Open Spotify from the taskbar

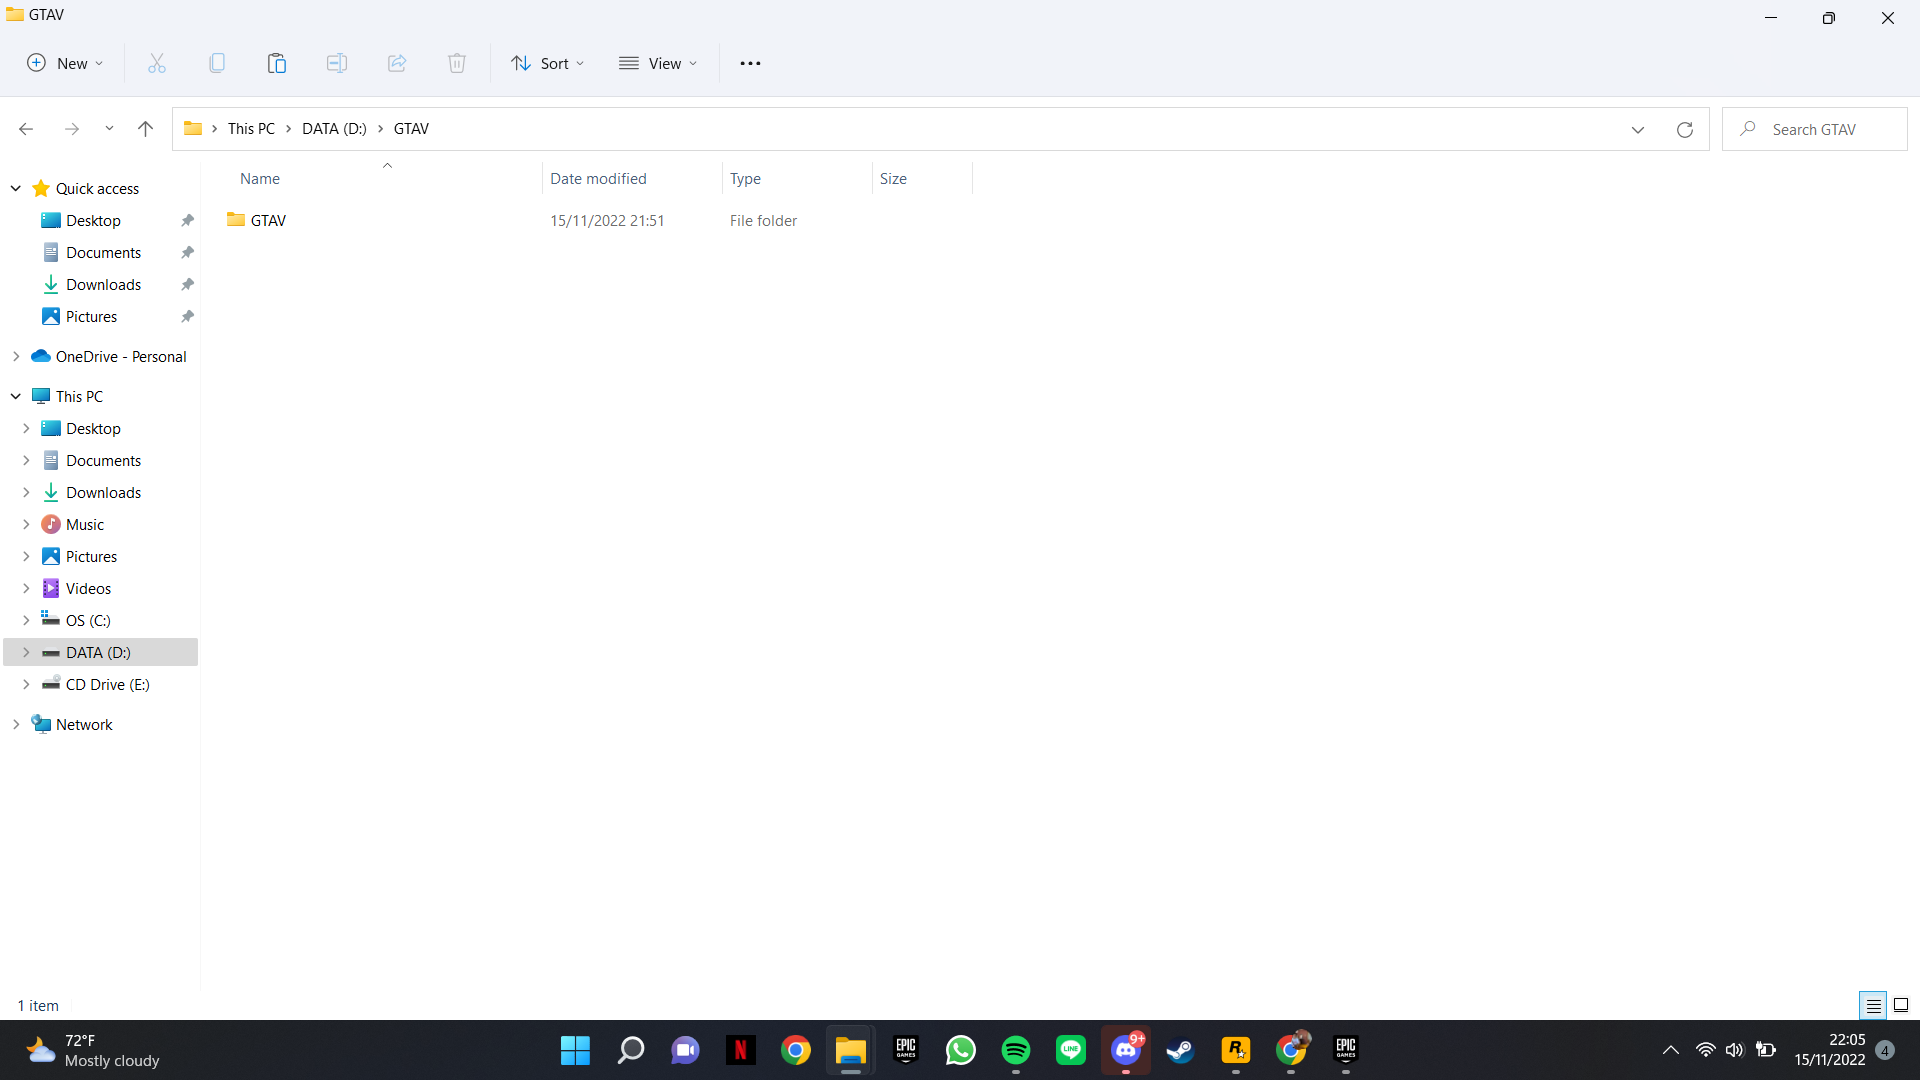point(1016,1050)
